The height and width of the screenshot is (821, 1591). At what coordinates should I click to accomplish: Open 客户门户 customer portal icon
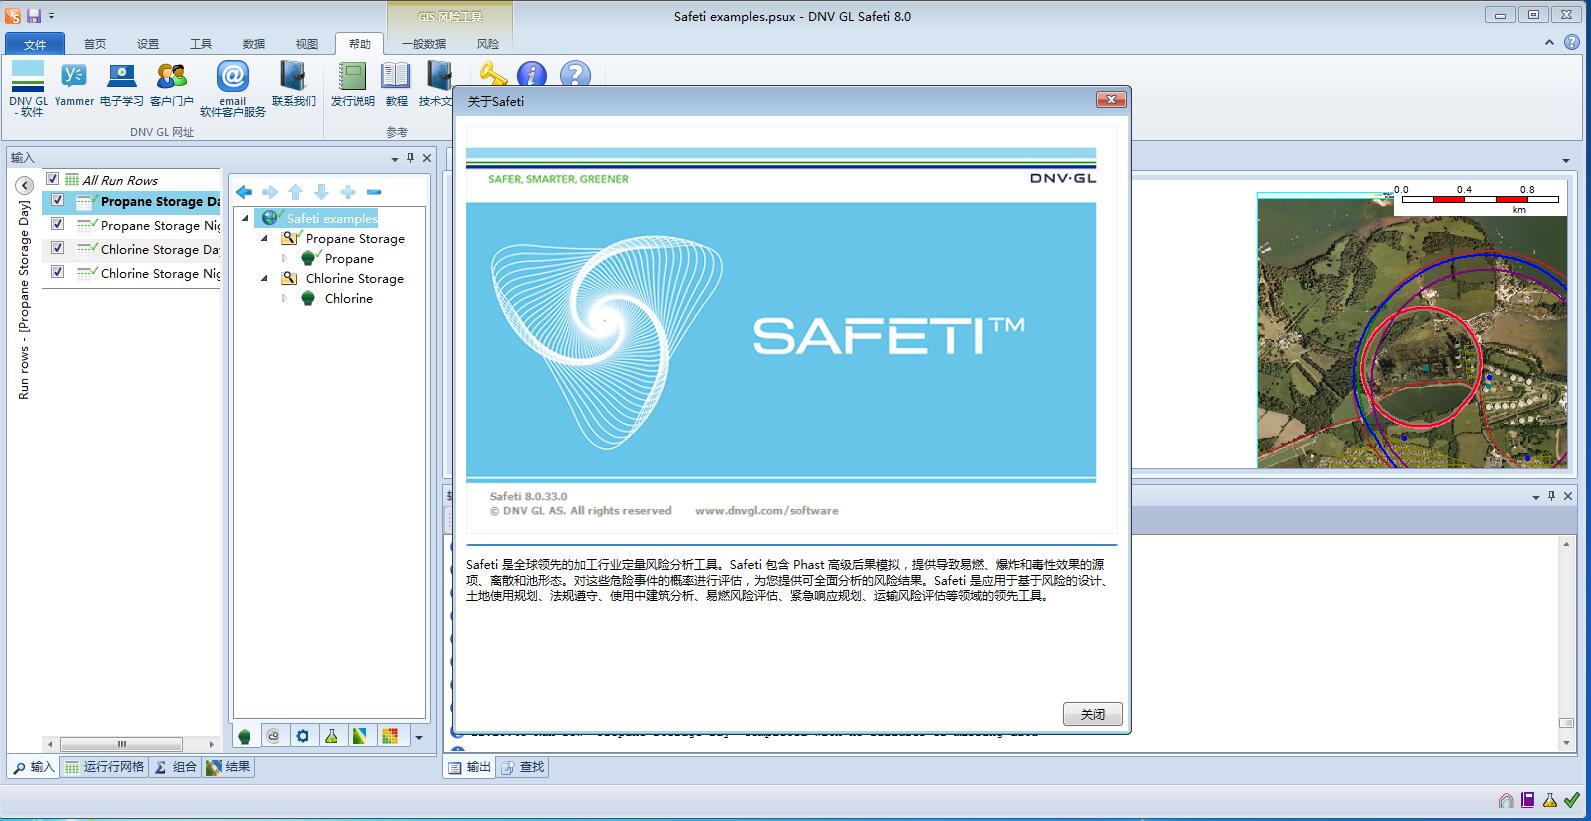172,76
